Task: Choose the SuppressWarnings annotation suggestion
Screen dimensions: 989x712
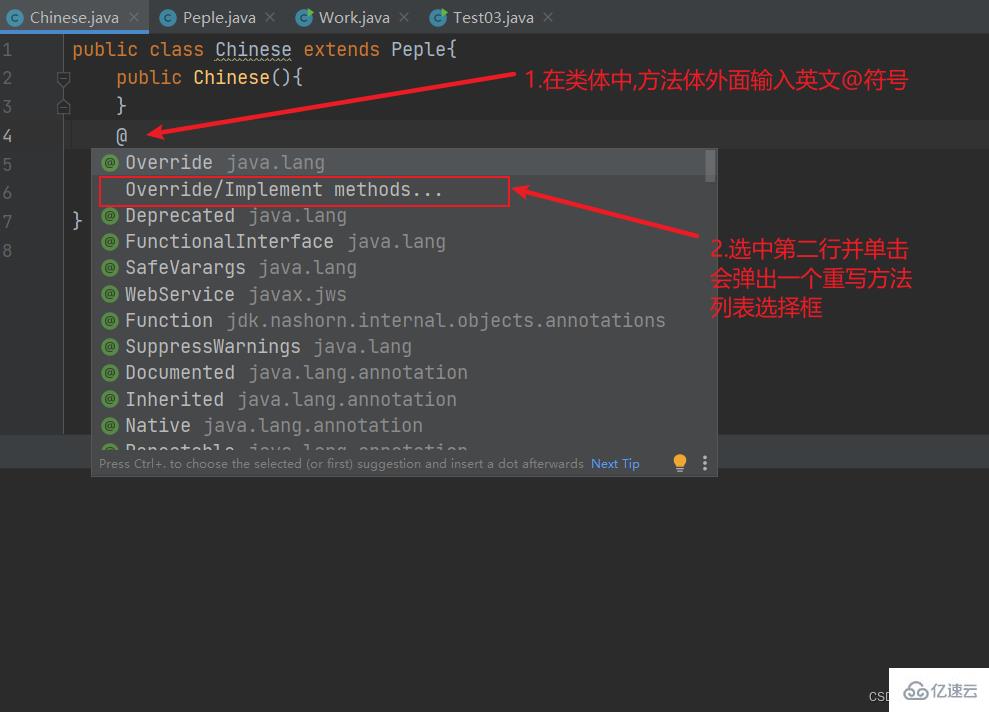Action: 399,347
